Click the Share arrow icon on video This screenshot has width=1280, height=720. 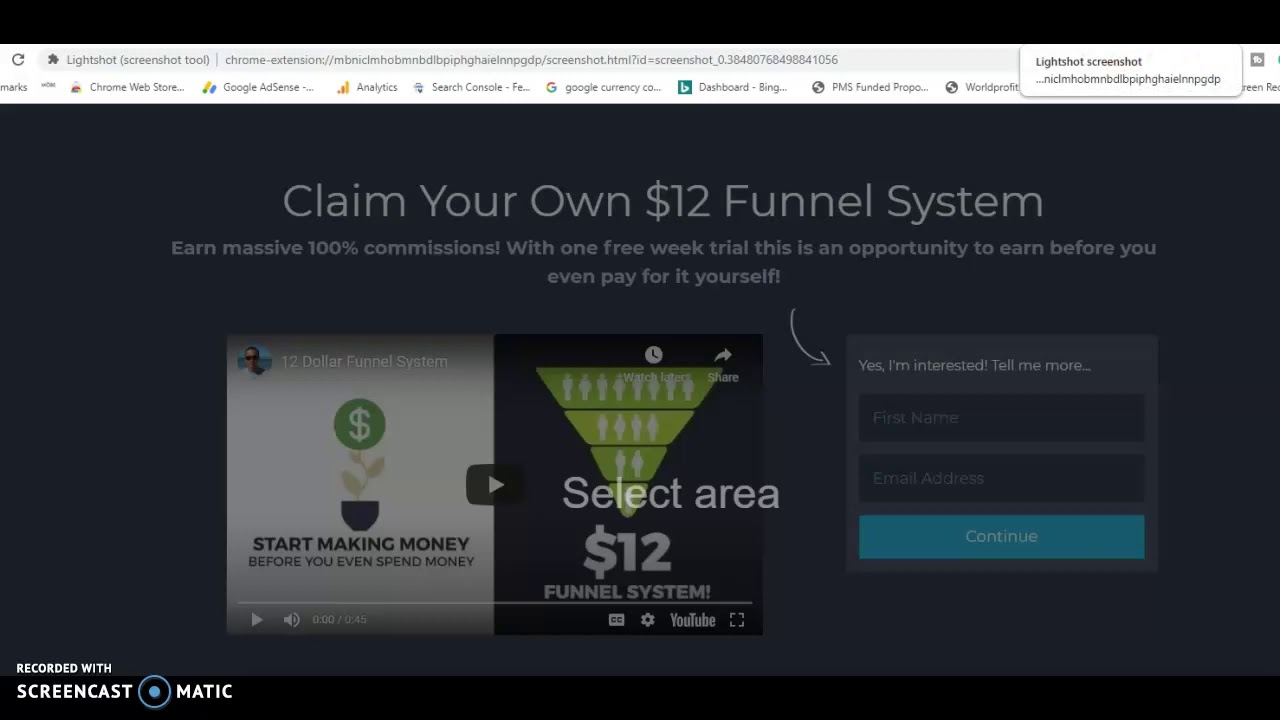coord(723,355)
